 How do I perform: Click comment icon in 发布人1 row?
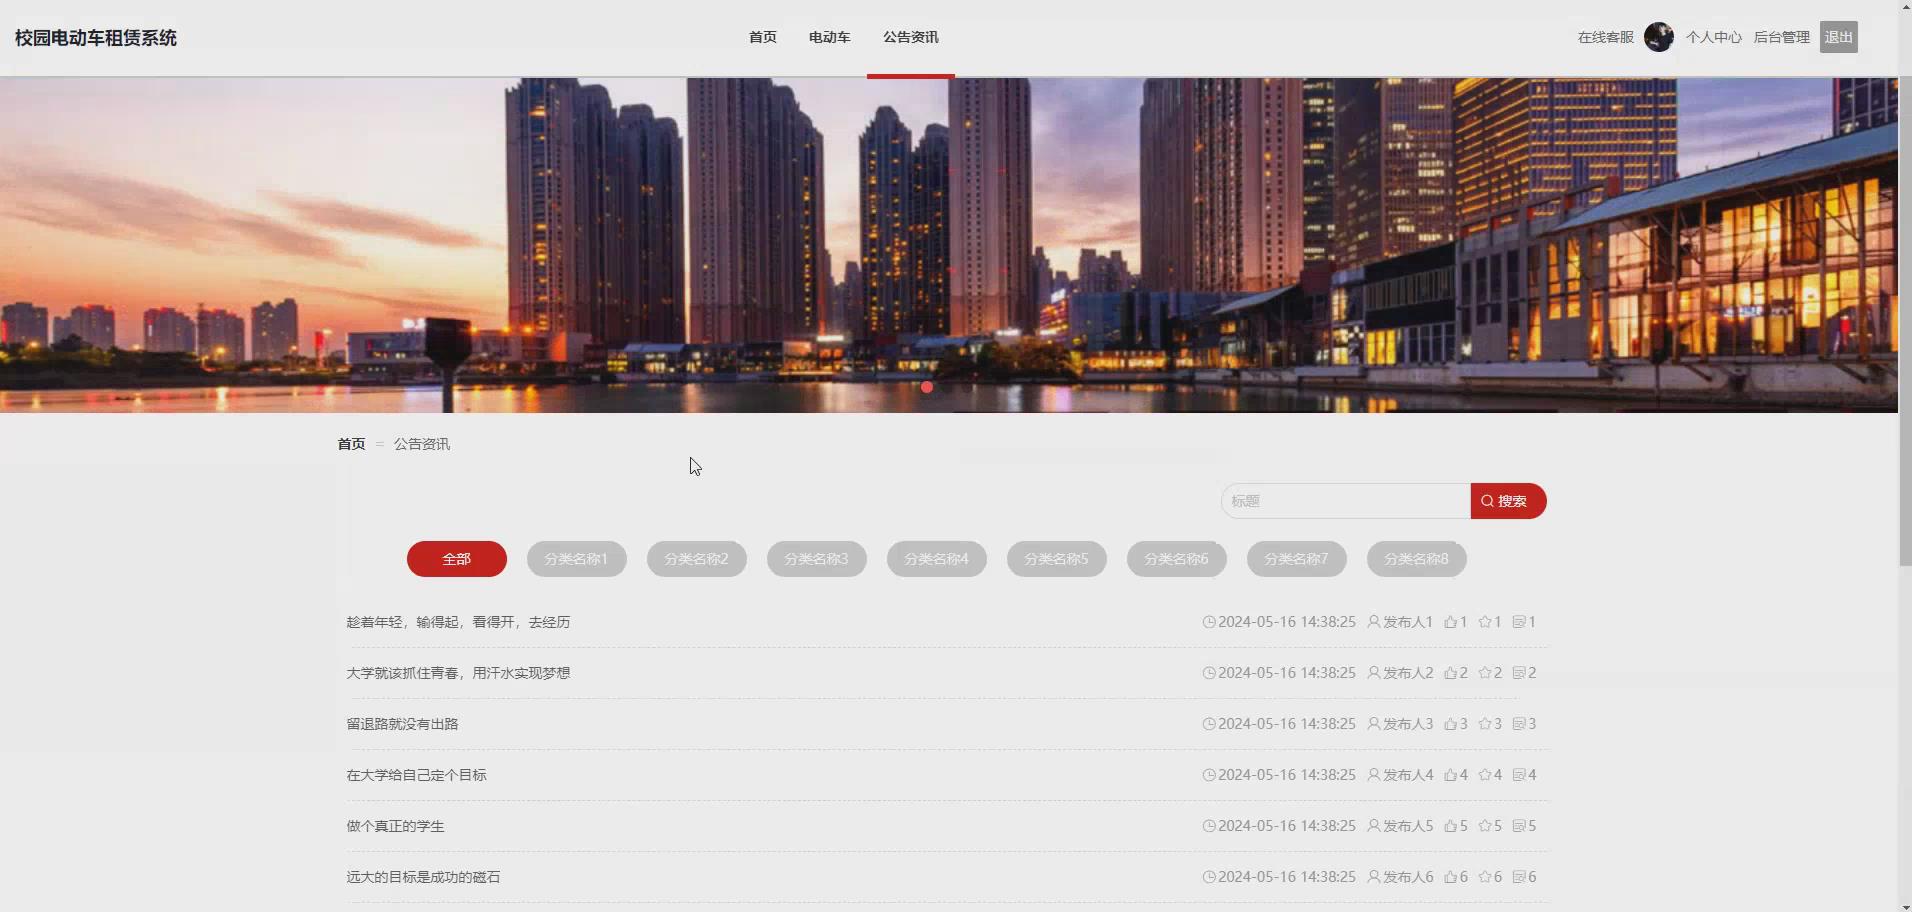[1519, 622]
